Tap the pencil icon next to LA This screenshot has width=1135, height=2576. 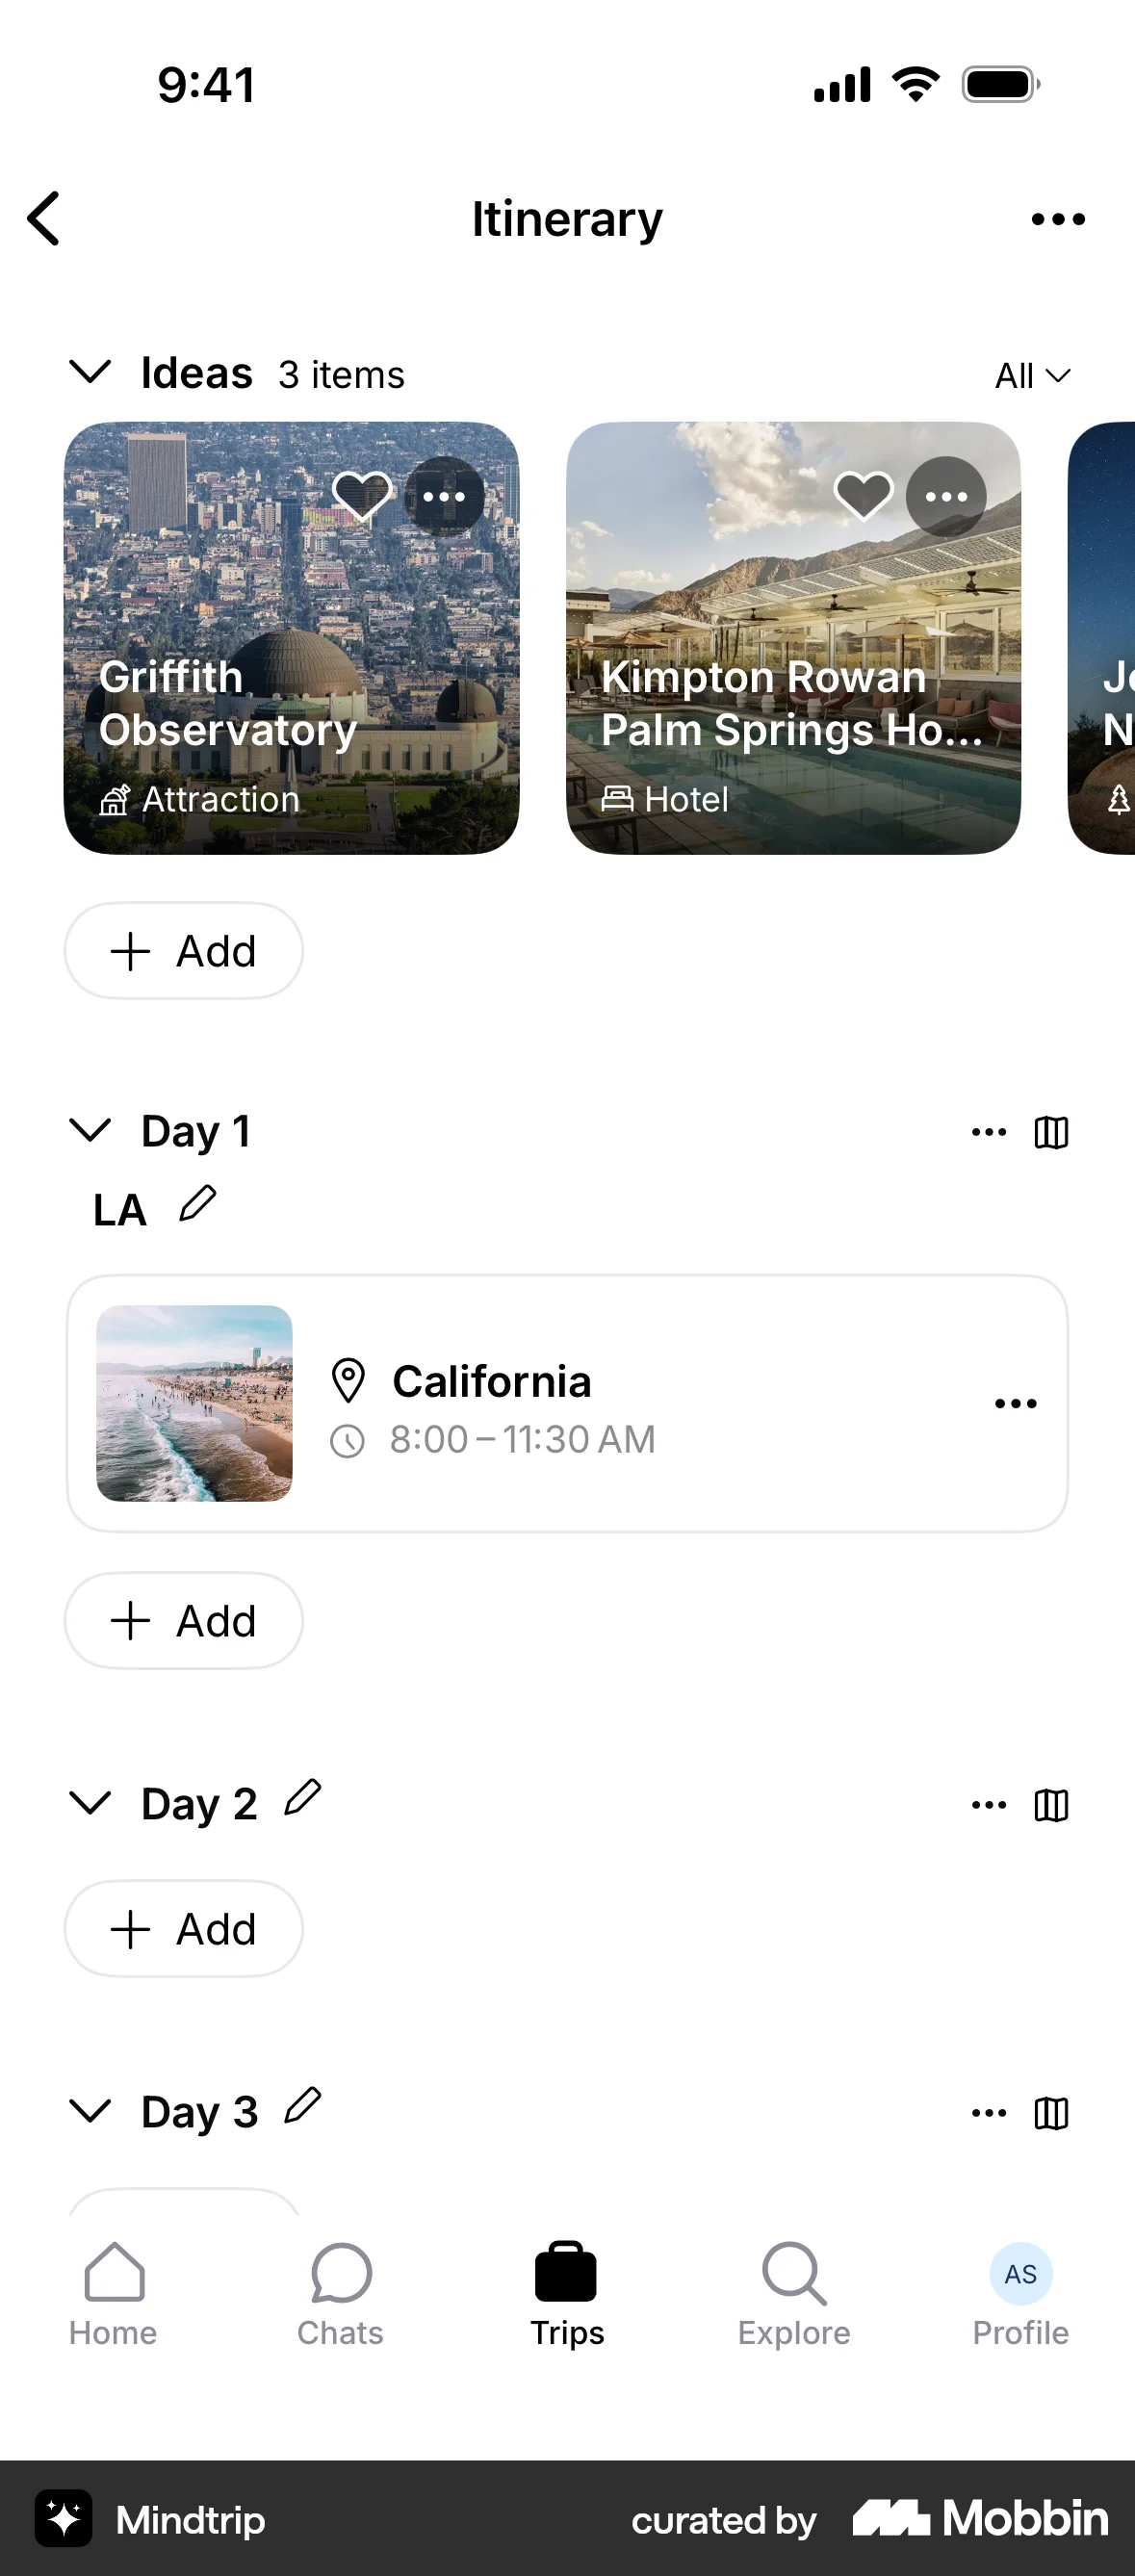coord(197,1203)
